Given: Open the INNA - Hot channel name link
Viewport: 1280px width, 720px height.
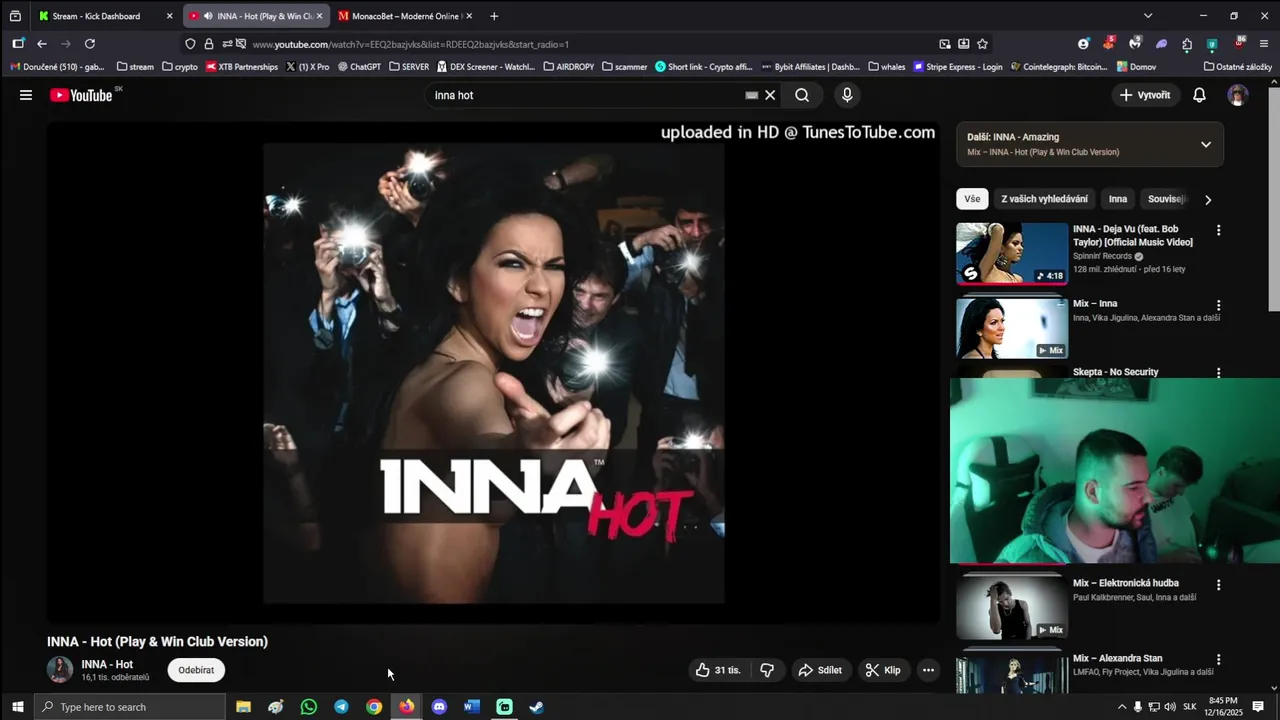Looking at the screenshot, I should (x=107, y=664).
